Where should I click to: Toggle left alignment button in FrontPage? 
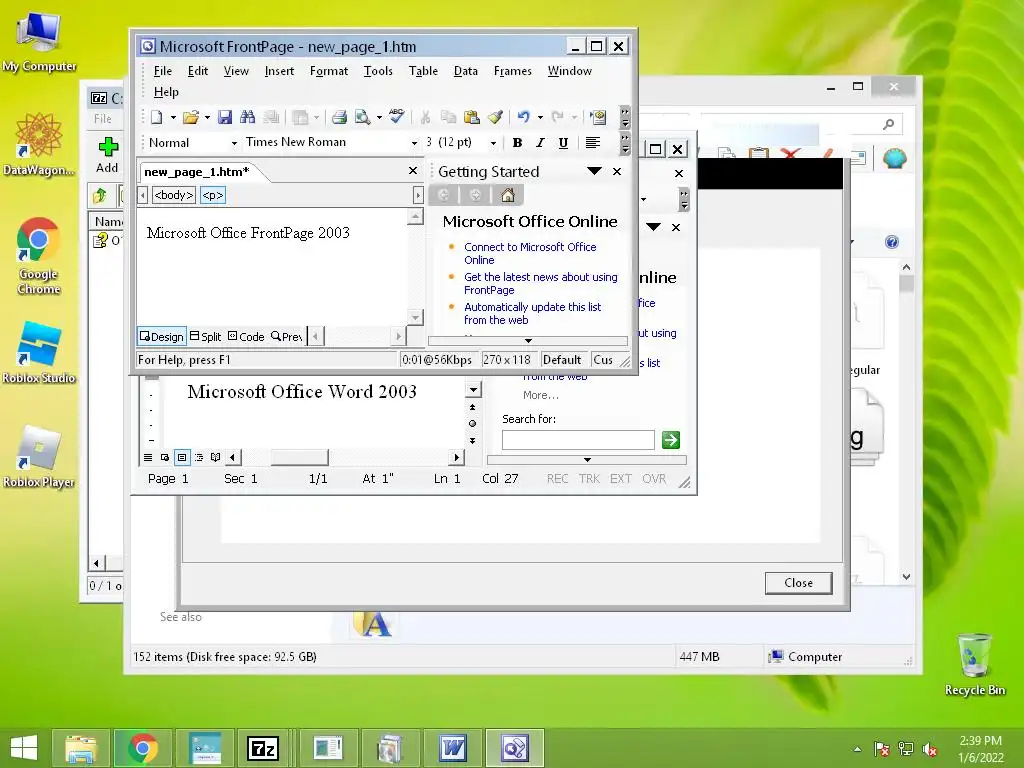point(593,142)
